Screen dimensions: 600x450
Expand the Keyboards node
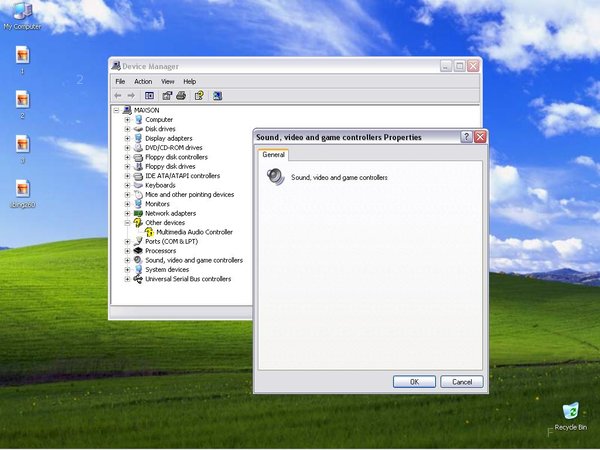click(127, 185)
